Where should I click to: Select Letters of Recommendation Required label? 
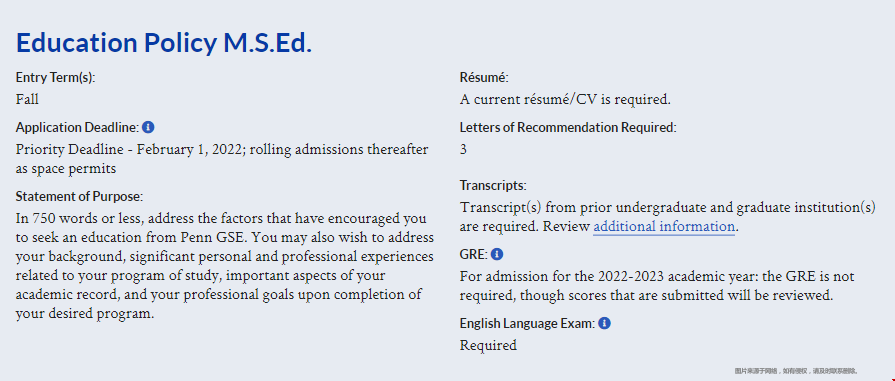pos(568,127)
